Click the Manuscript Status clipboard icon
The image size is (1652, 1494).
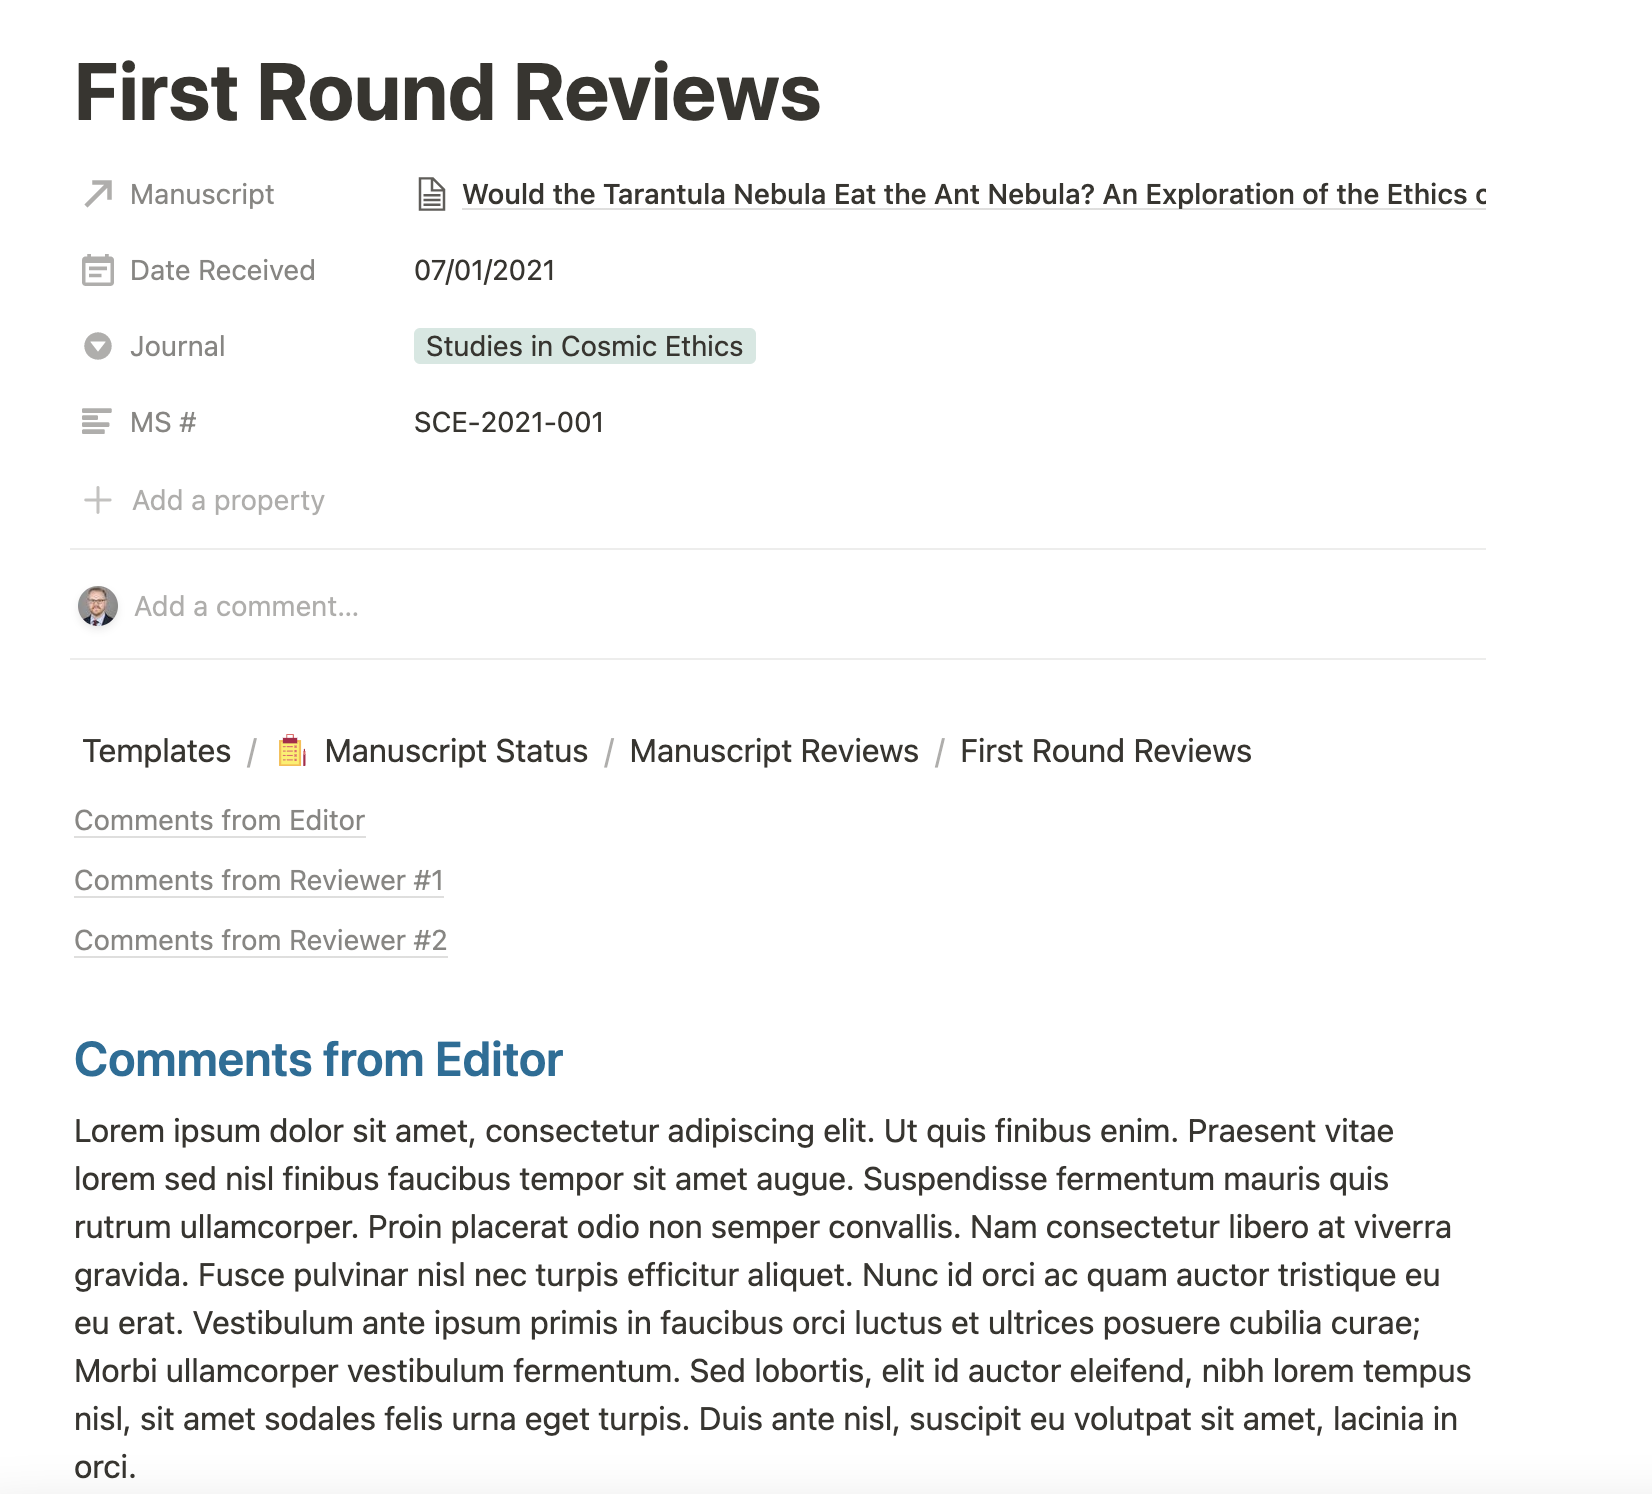292,751
